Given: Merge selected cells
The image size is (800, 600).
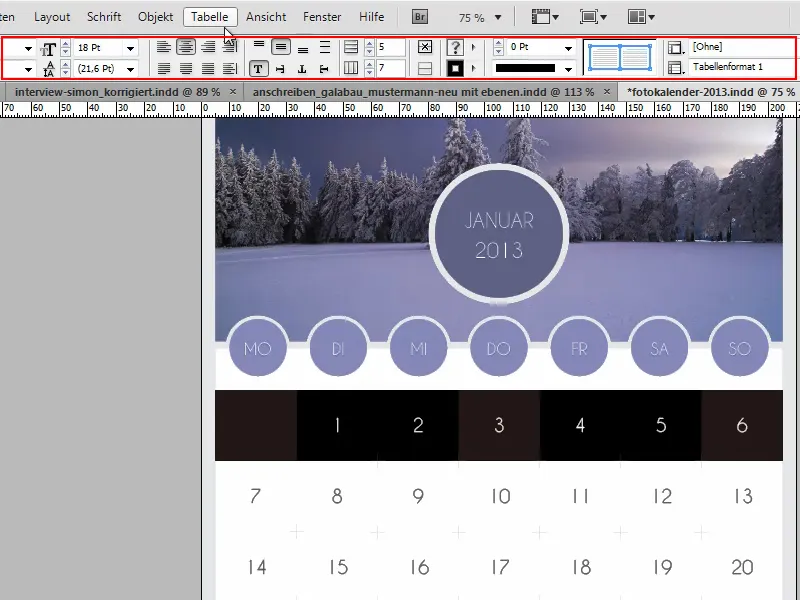Looking at the screenshot, I should 425,47.
